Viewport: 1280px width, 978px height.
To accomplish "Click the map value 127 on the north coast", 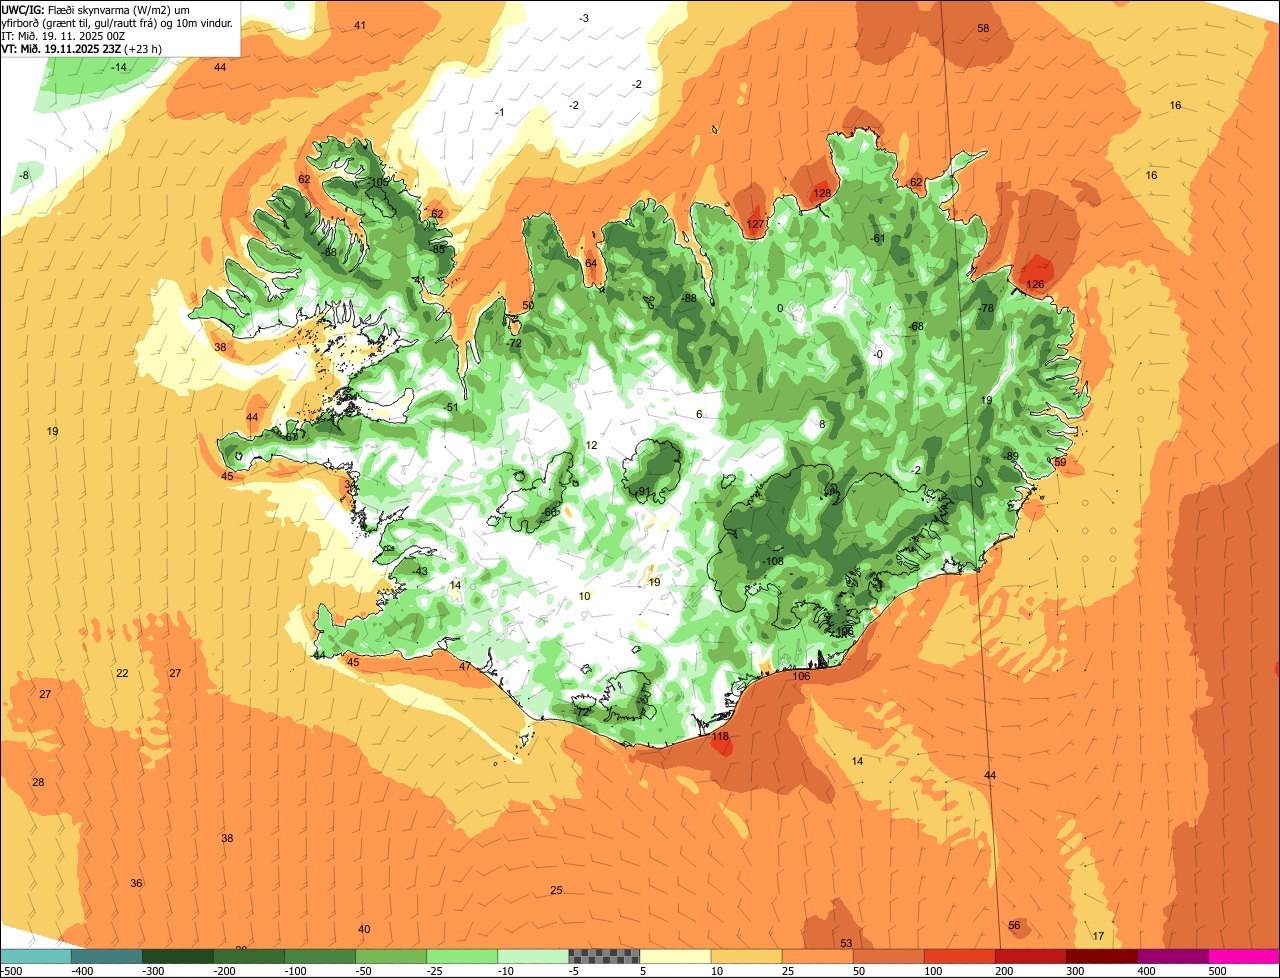I will click(756, 224).
